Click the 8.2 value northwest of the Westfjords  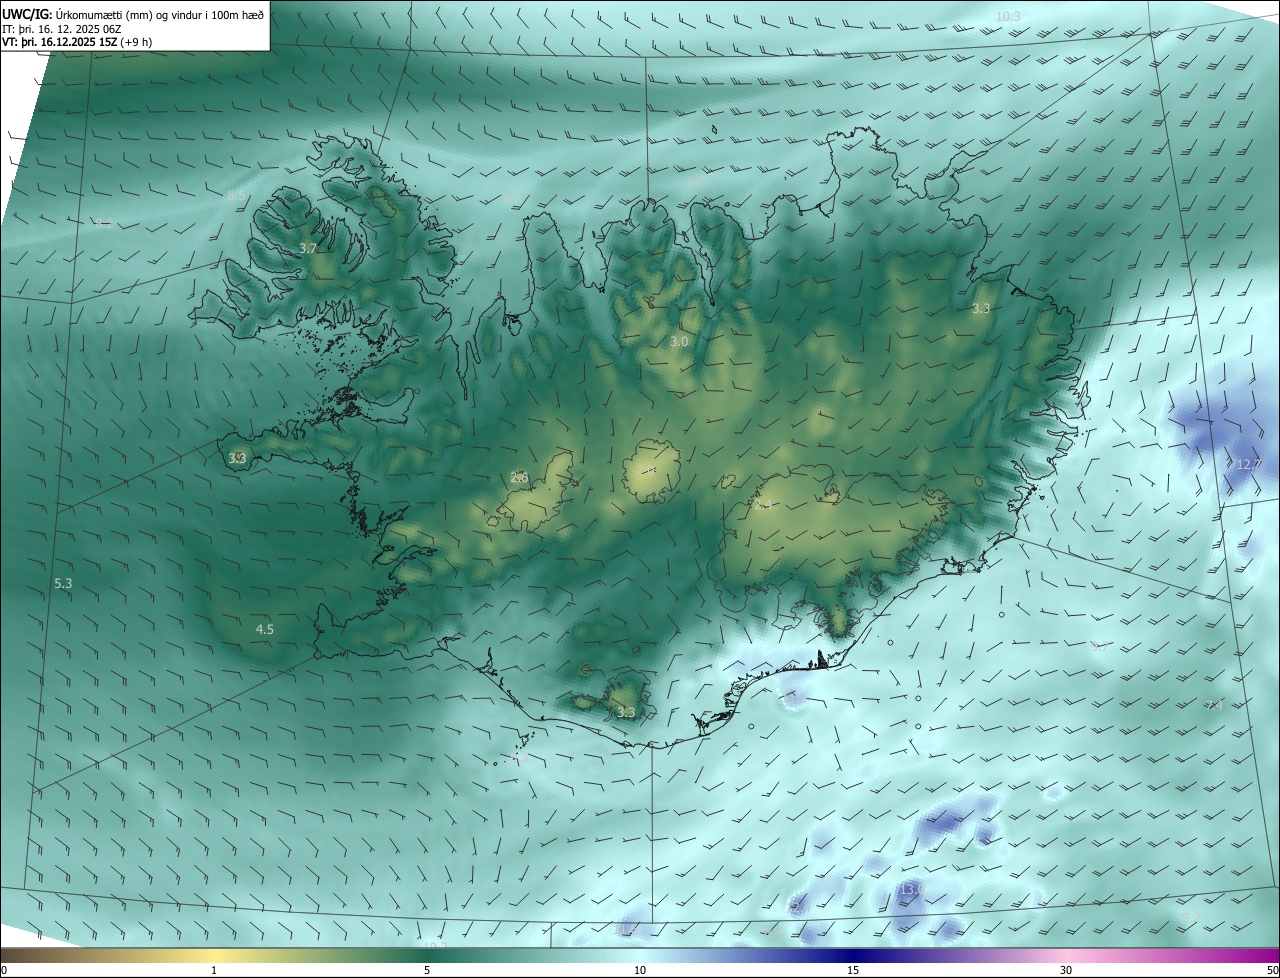[104, 224]
